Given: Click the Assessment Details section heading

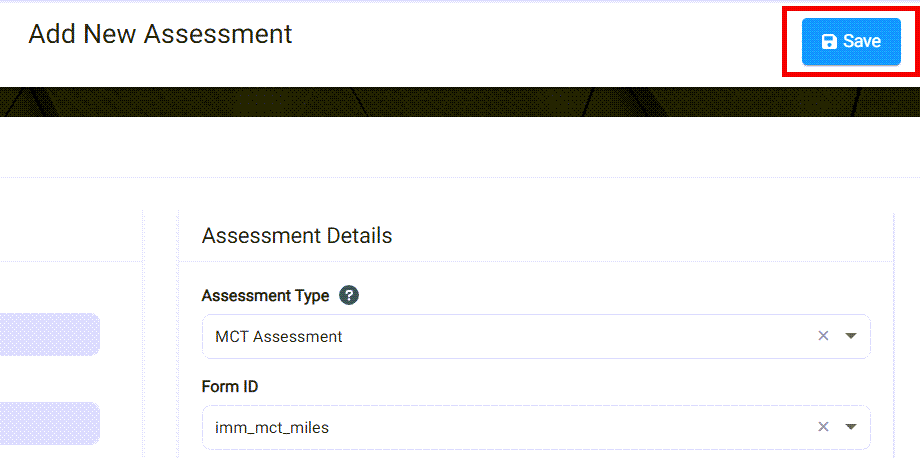Looking at the screenshot, I should (297, 236).
